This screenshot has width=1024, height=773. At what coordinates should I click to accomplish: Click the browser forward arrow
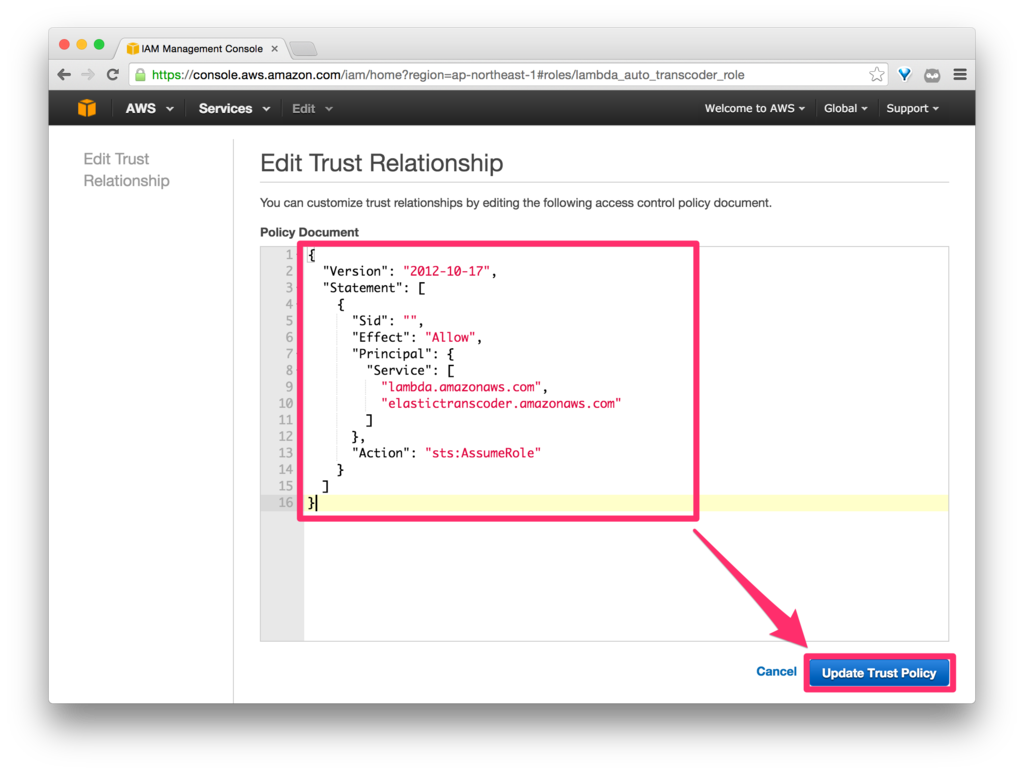click(x=88, y=74)
